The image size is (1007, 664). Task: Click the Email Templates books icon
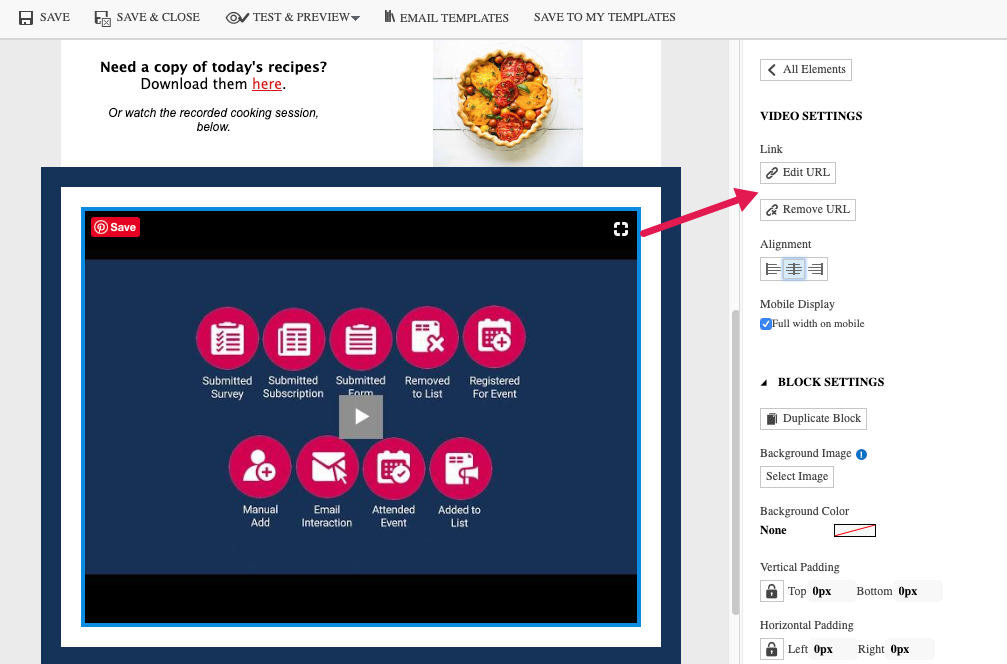point(389,17)
